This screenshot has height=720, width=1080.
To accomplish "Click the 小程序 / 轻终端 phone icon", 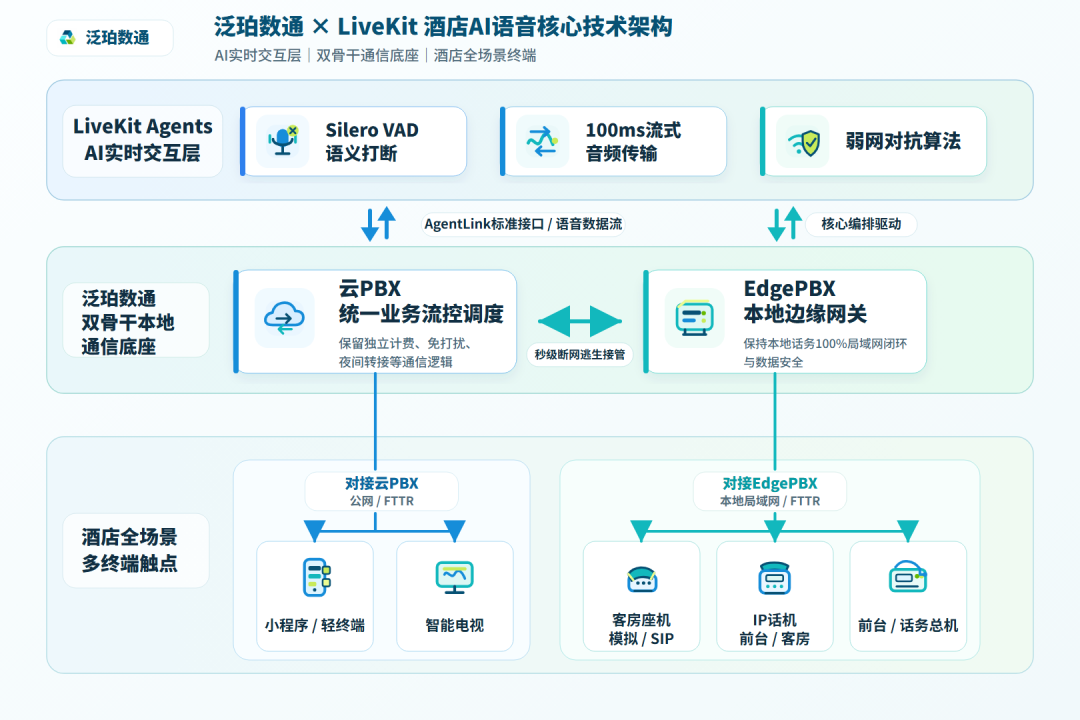I will 316,577.
